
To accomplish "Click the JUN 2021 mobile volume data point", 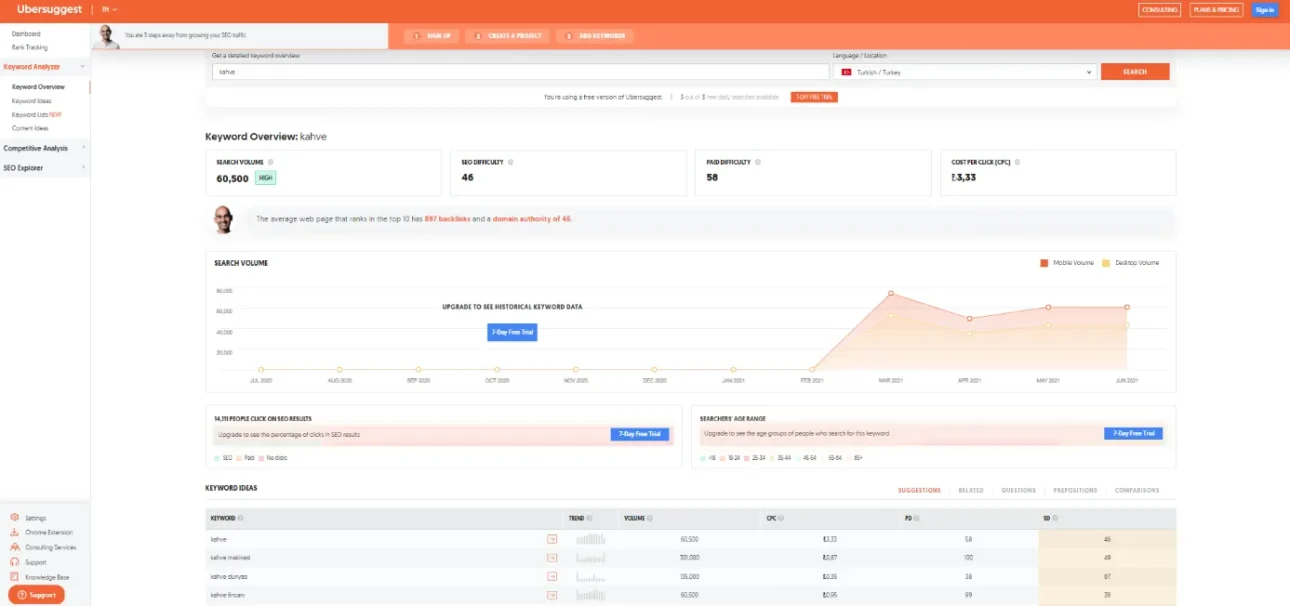I will (1127, 307).
